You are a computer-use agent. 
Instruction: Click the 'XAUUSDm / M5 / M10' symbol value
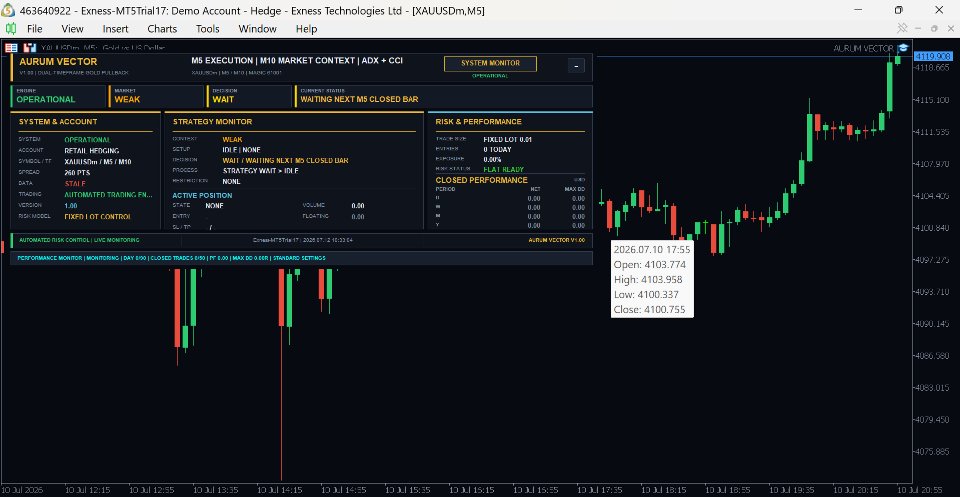pyautogui.click(x=97, y=162)
